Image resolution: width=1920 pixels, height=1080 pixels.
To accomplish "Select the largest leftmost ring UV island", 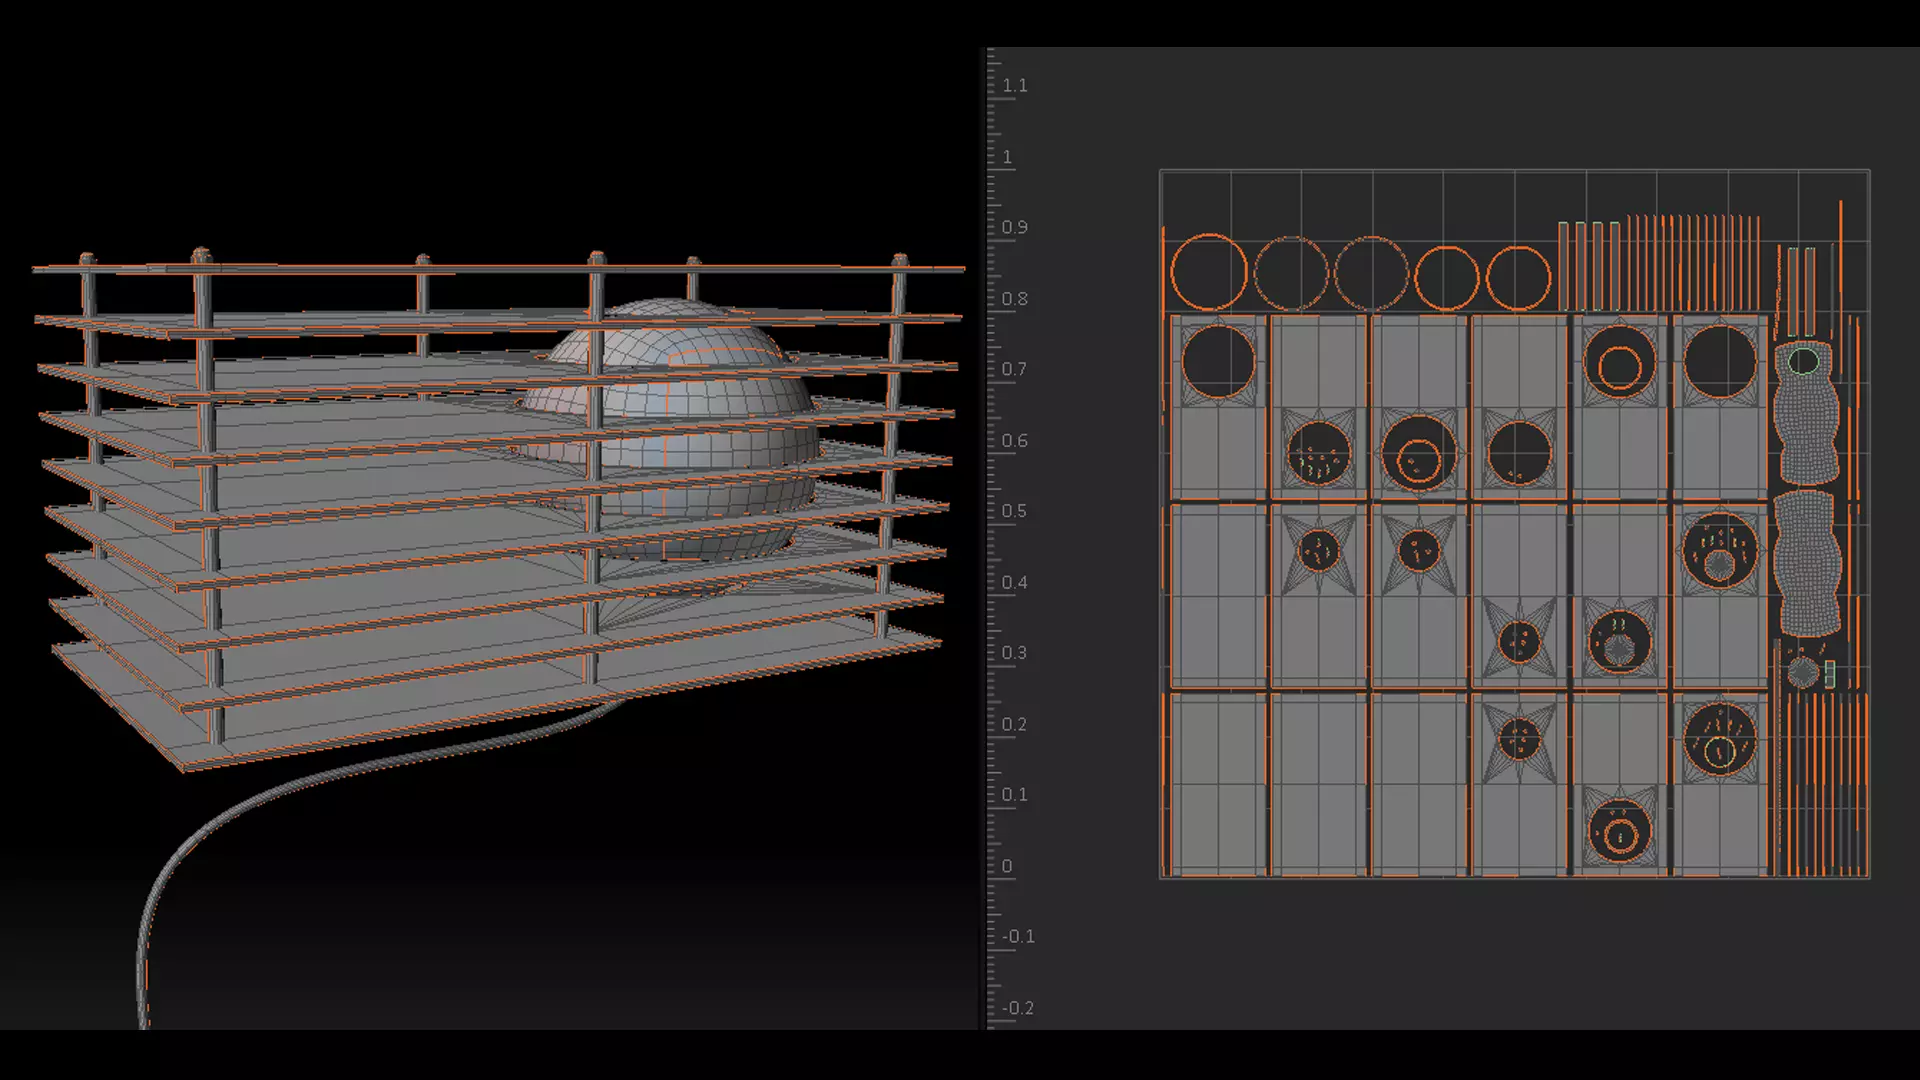I will tap(1209, 272).
